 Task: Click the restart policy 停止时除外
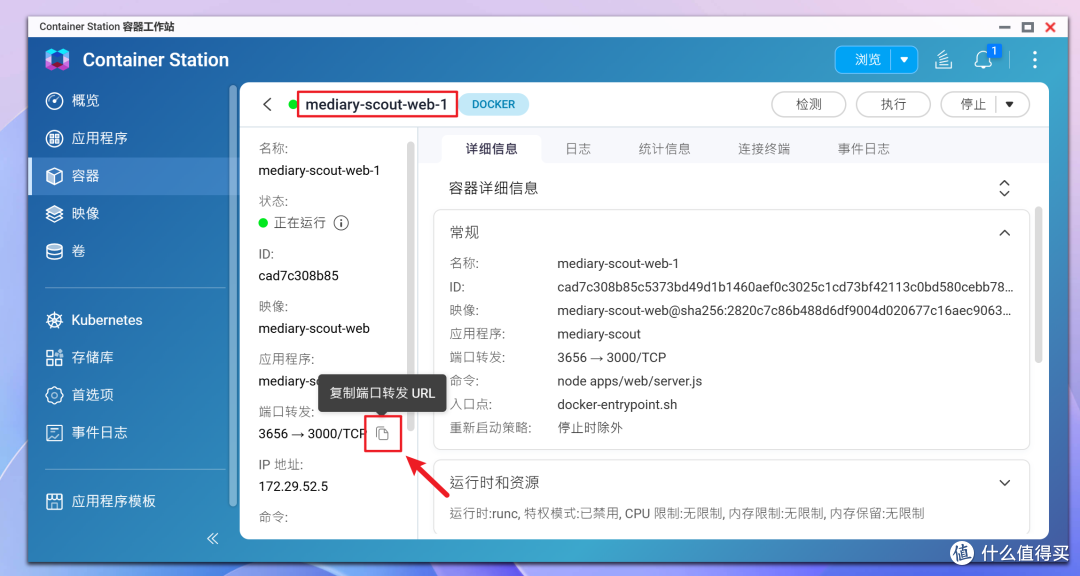[x=590, y=428]
